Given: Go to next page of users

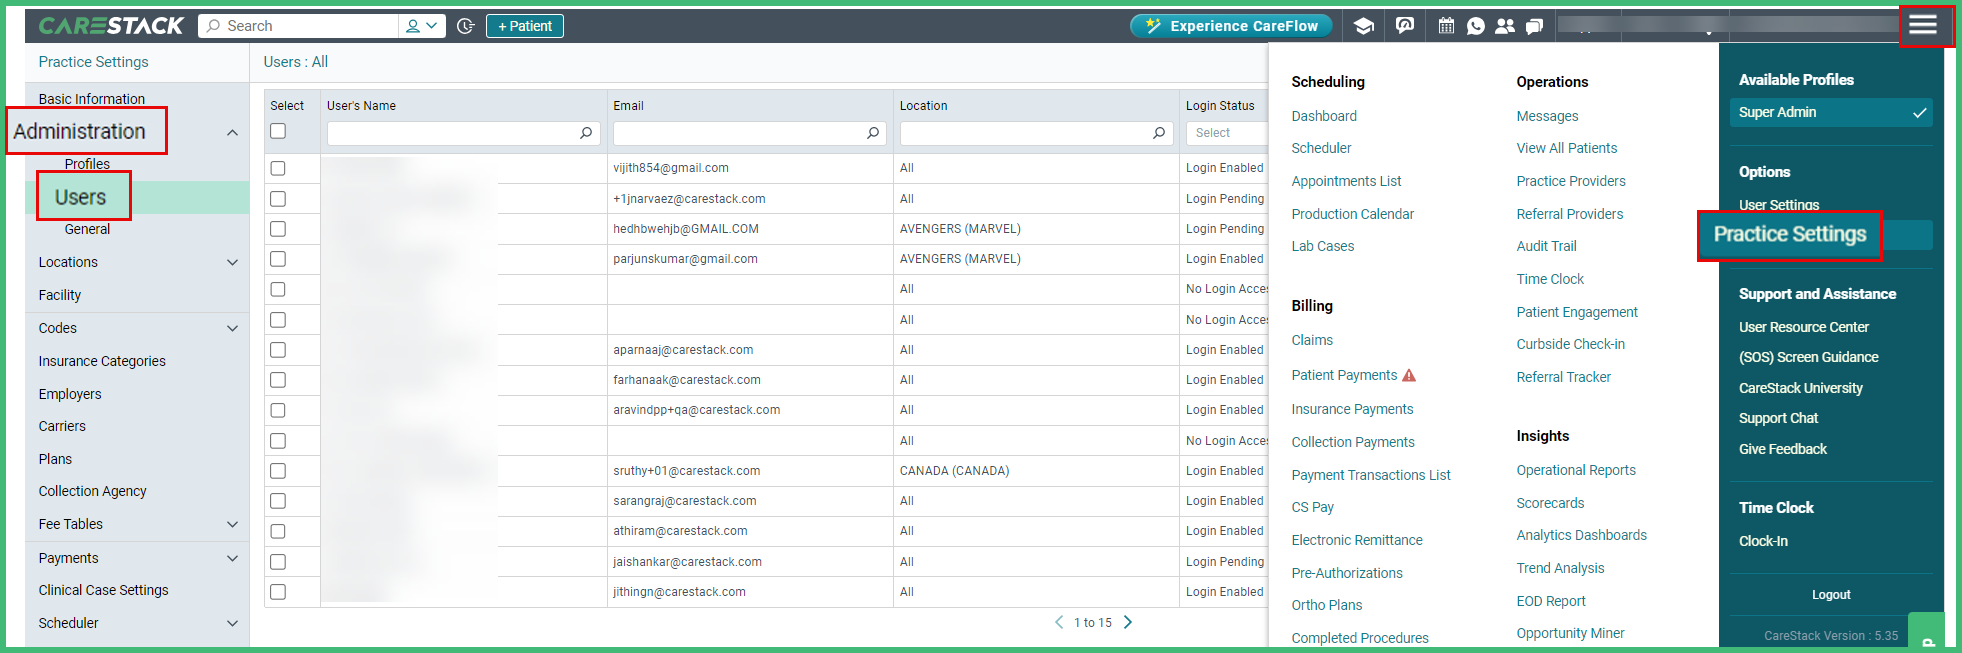Looking at the screenshot, I should [1128, 622].
